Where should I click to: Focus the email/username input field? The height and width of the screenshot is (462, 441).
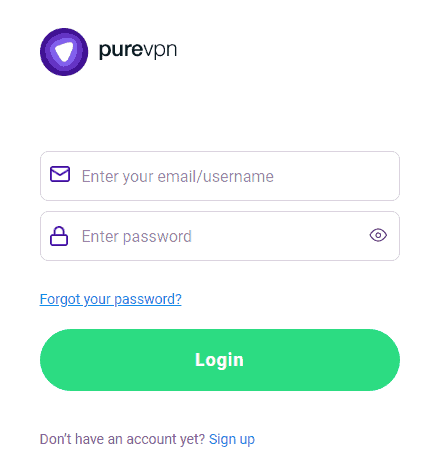[220, 176]
